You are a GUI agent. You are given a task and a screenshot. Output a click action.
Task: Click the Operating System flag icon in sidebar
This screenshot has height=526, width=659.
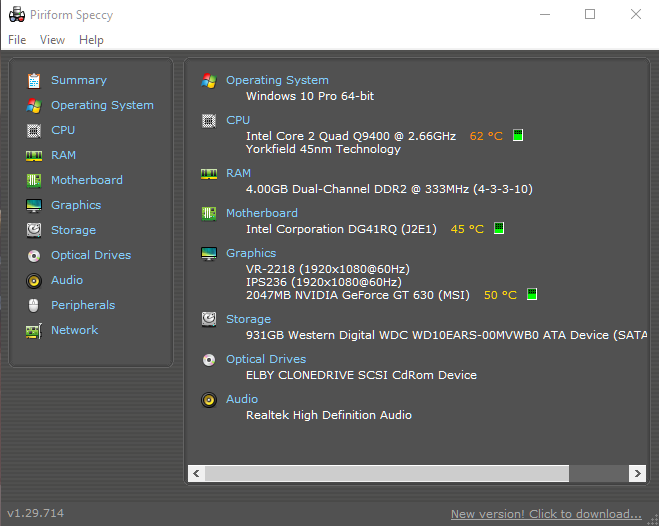(x=34, y=105)
